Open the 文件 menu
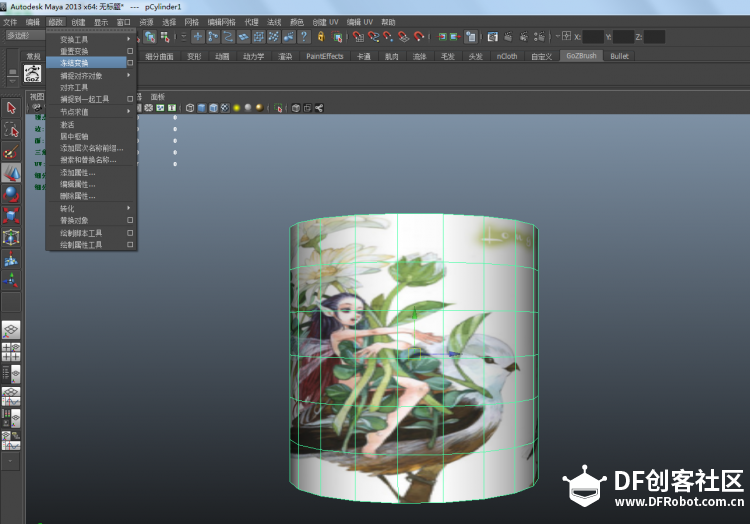Image resolution: width=750 pixels, height=524 pixels. pyautogui.click(x=10, y=22)
